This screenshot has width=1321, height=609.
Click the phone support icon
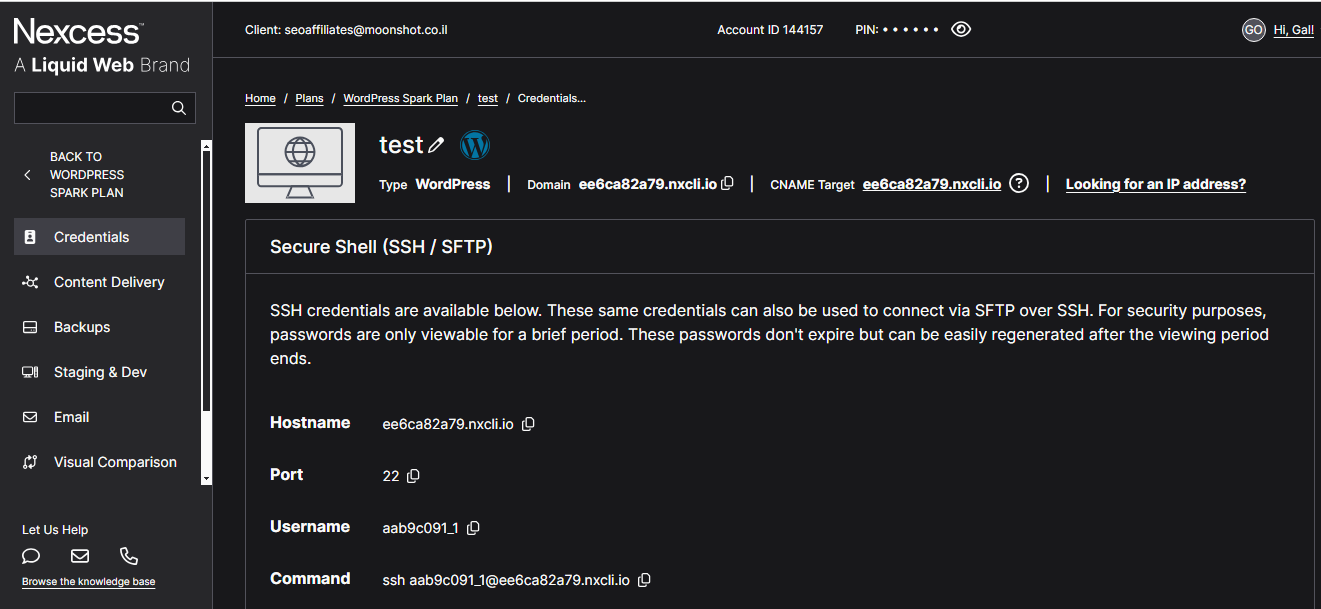(129, 556)
